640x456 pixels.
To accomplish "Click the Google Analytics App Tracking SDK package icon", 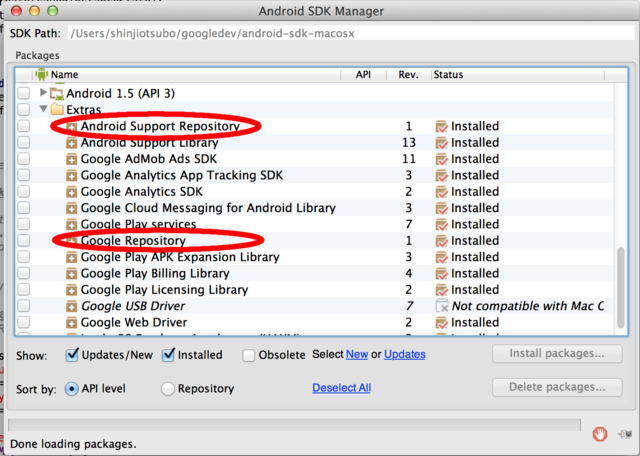I will (71, 176).
